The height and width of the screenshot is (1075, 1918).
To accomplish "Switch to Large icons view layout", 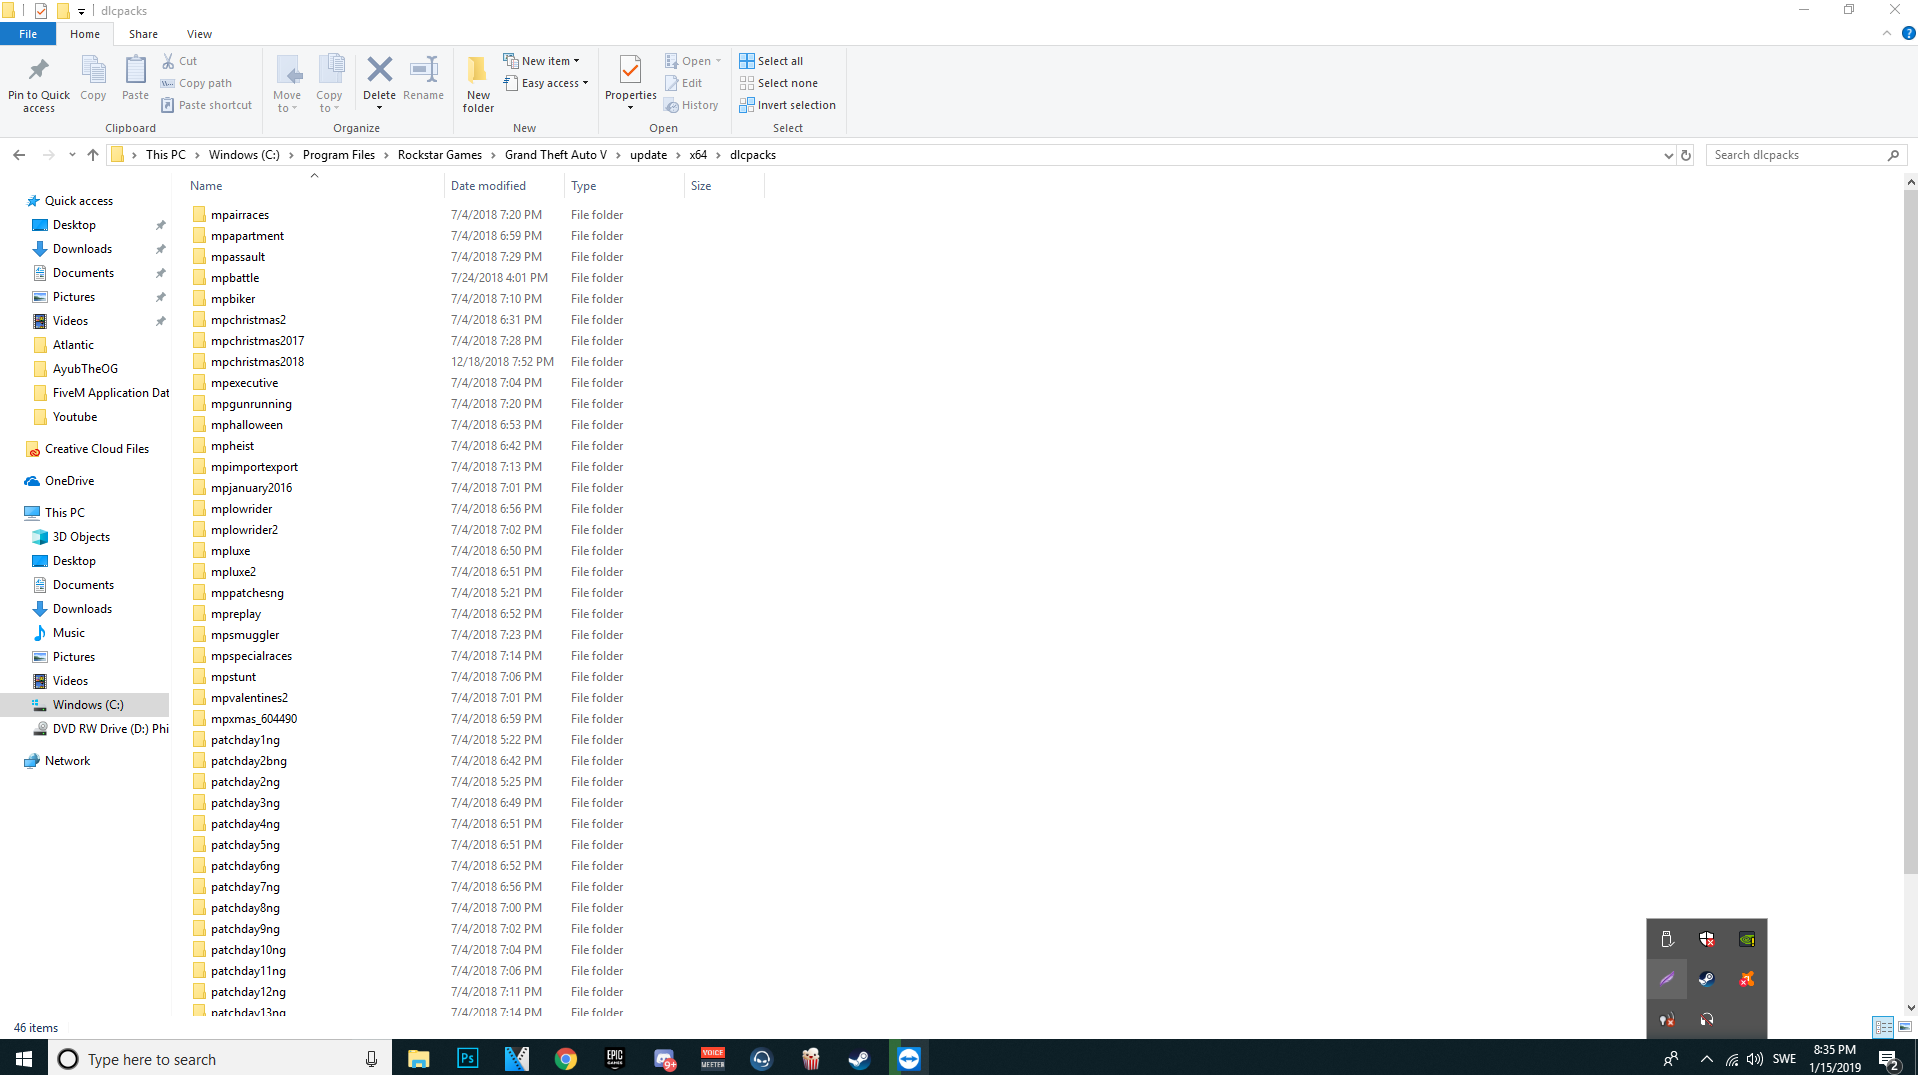I will coord(1905,1027).
